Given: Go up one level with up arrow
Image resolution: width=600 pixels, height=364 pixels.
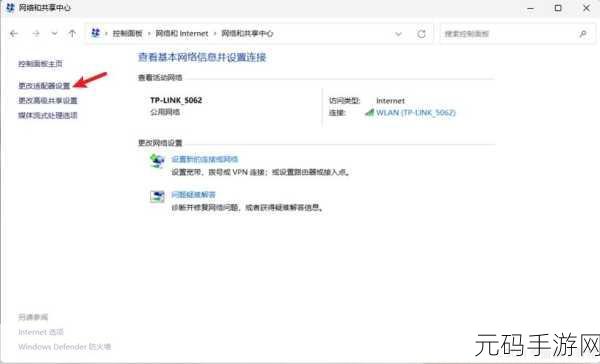Looking at the screenshot, I should [x=72, y=34].
